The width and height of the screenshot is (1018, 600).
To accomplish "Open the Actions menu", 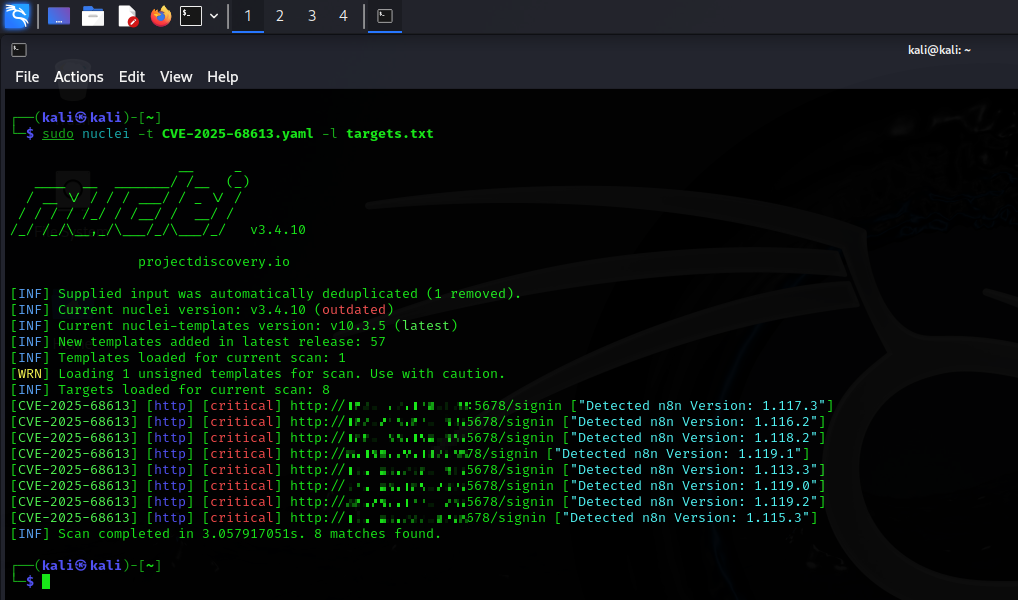I will pyautogui.click(x=79, y=77).
